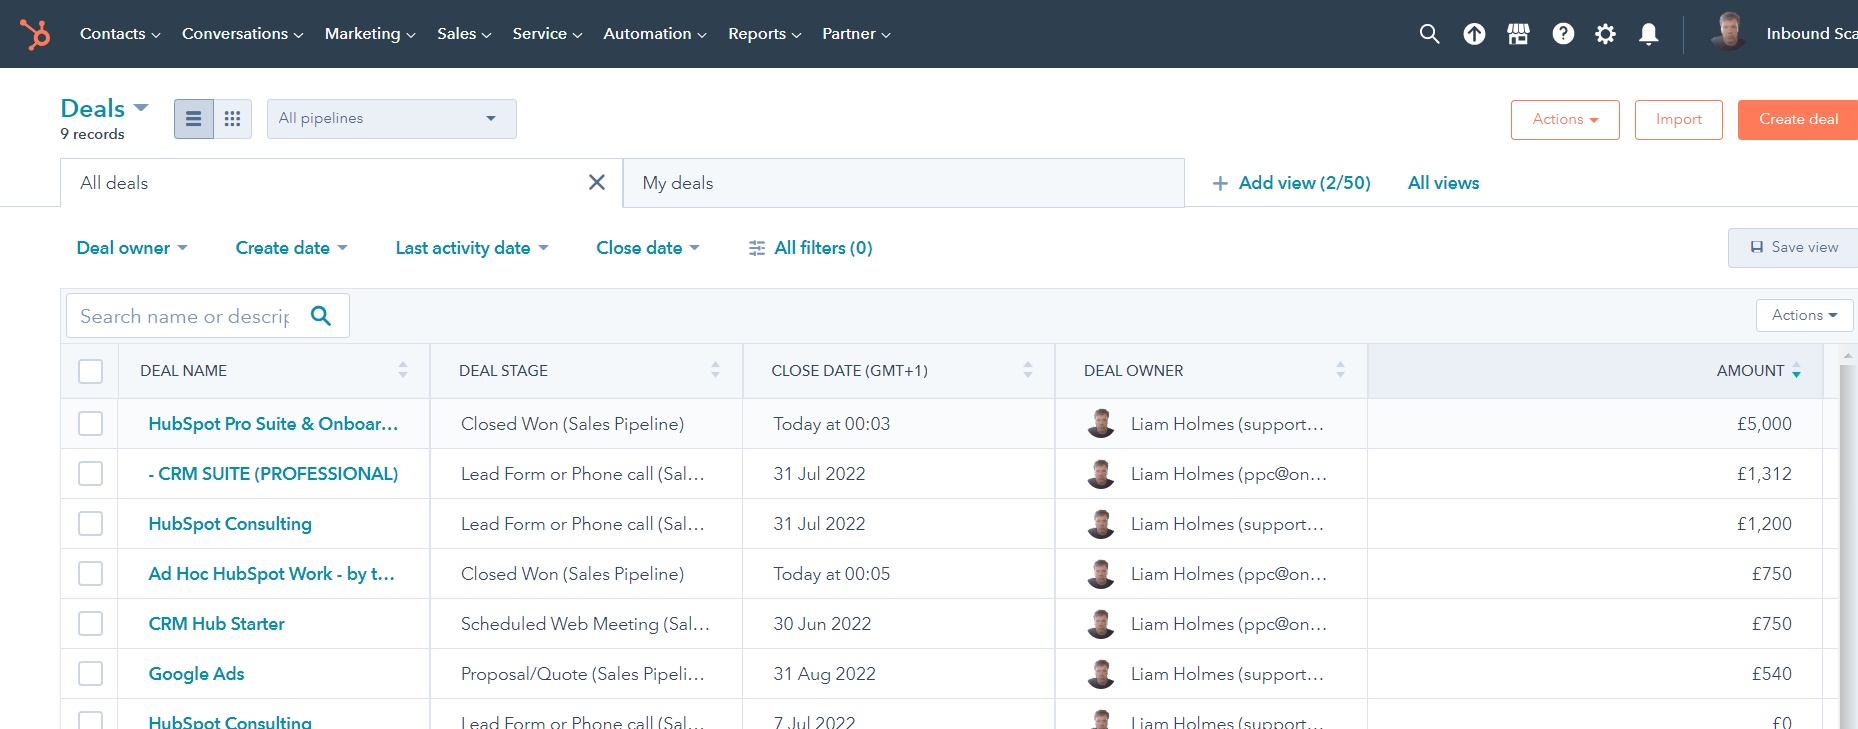Open CRM SUITE (PROFESSIONAL) deal
Screen dimensions: 1858x729
click(273, 474)
